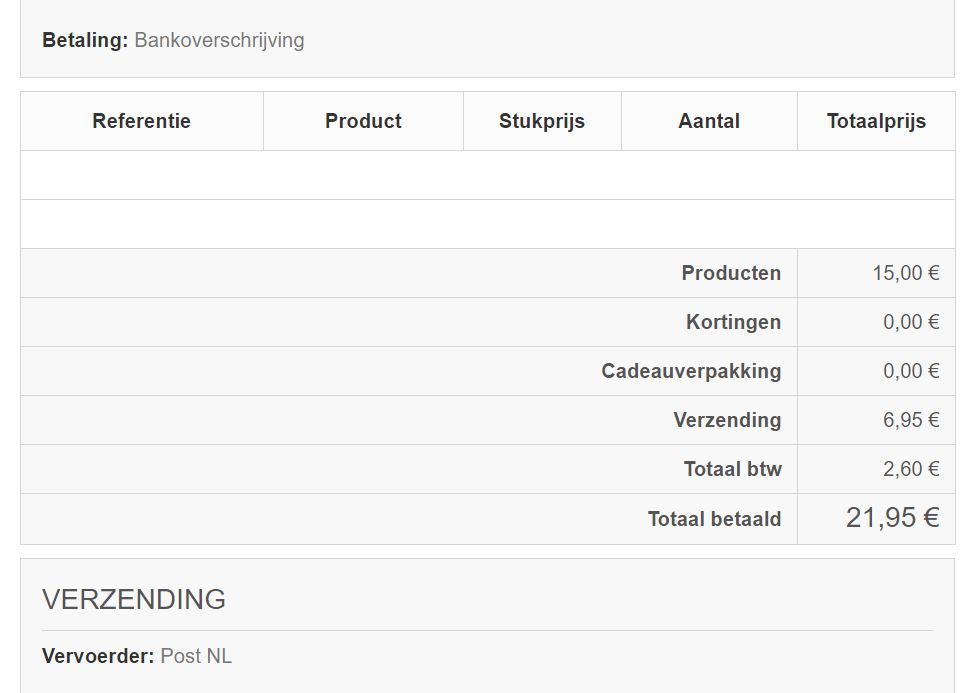Viewport: 977px width, 693px height.
Task: Click the 15,00 € products amount
Action: (905, 273)
